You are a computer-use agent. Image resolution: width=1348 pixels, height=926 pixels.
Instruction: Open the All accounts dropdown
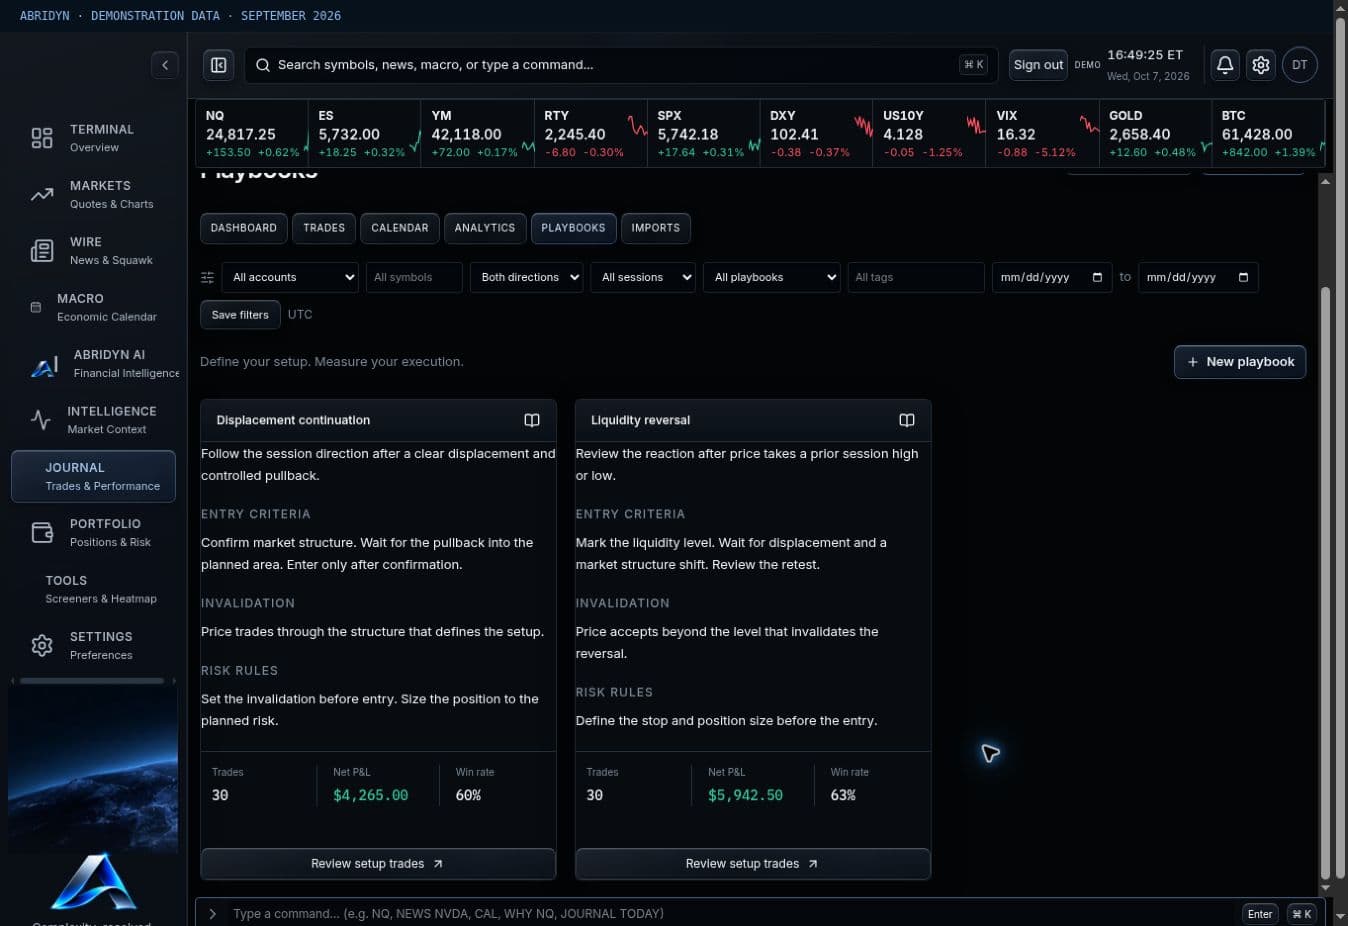point(290,277)
